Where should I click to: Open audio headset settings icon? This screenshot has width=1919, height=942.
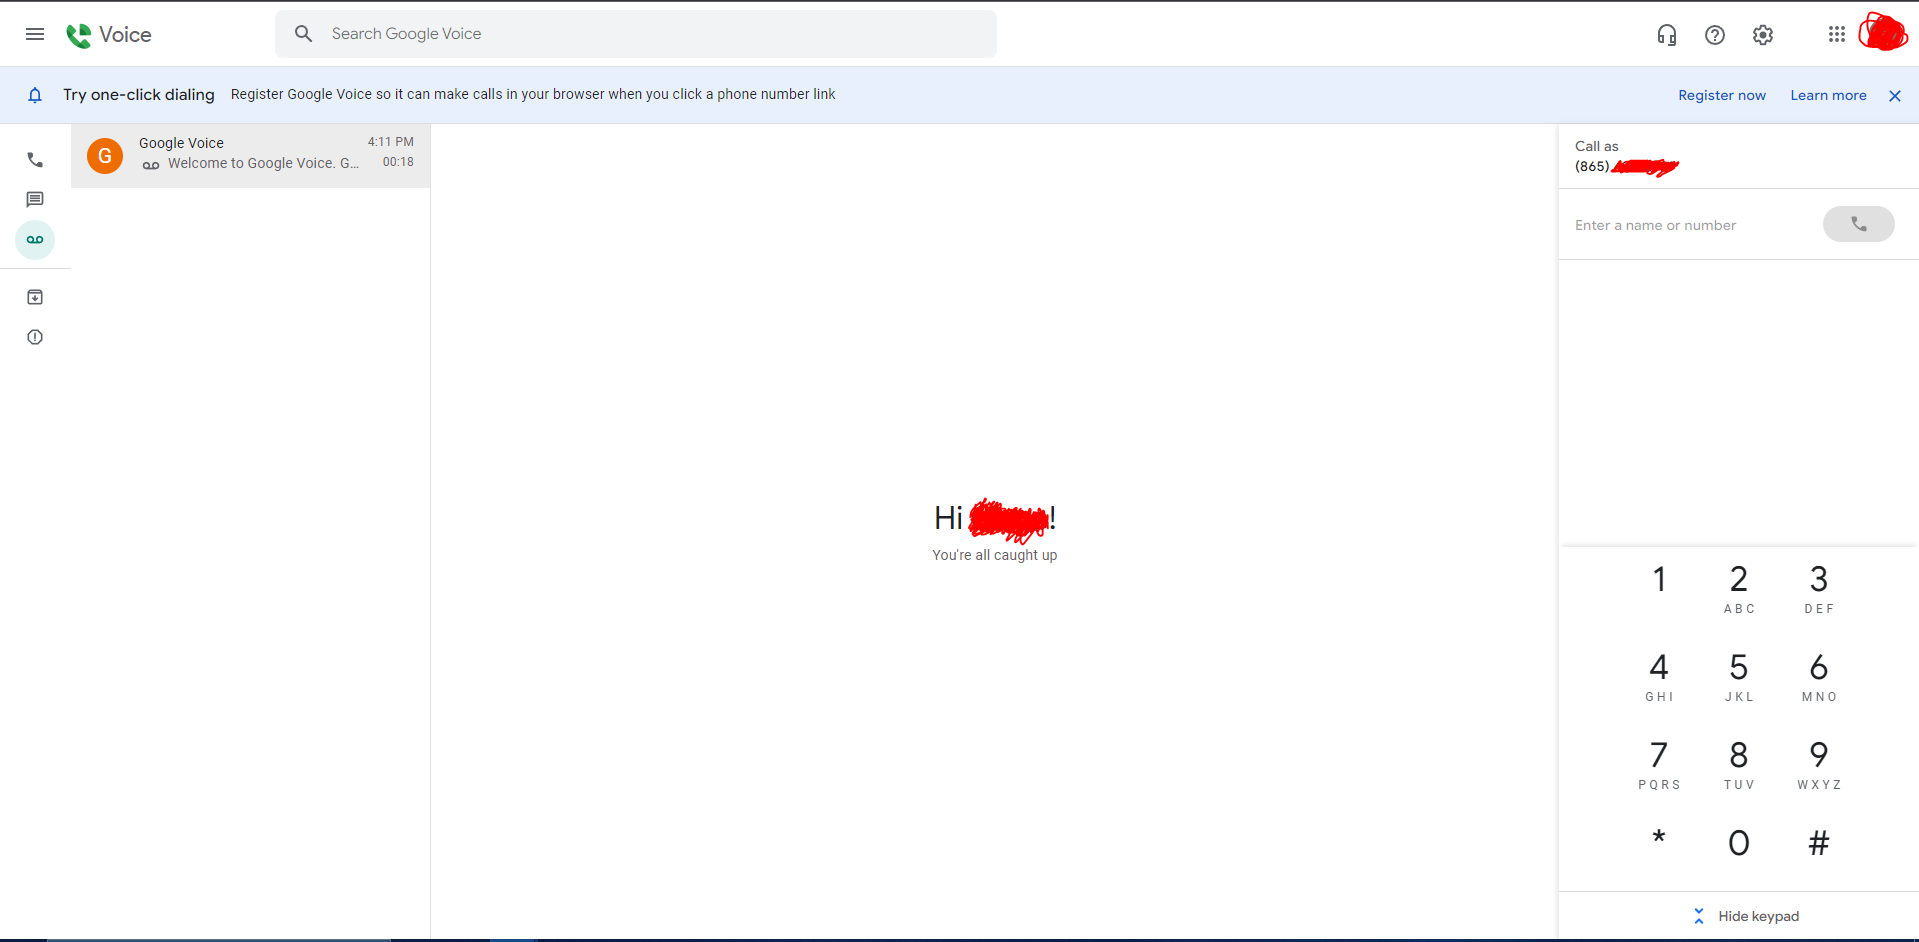coord(1666,35)
